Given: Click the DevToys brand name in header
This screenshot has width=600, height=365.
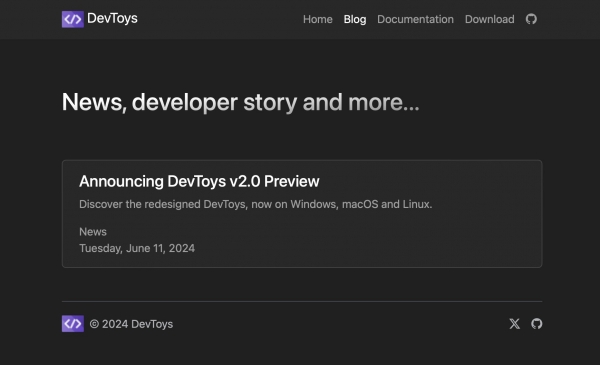Looking at the screenshot, I should 112,18.
